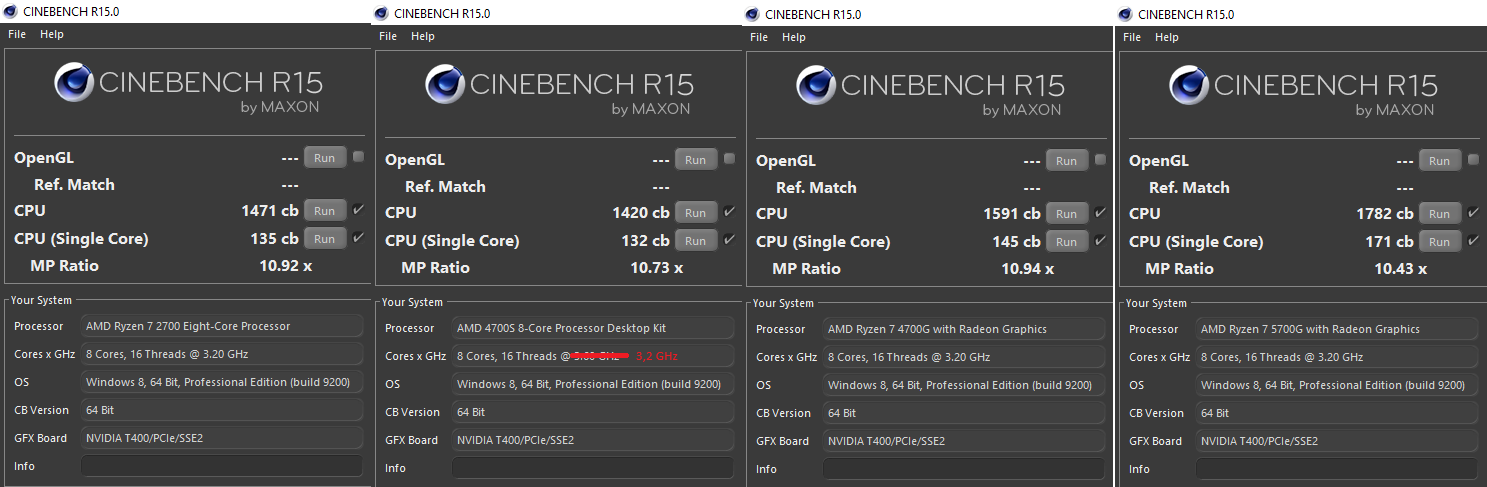Run the single core test showing 171 cb

click(x=1439, y=242)
